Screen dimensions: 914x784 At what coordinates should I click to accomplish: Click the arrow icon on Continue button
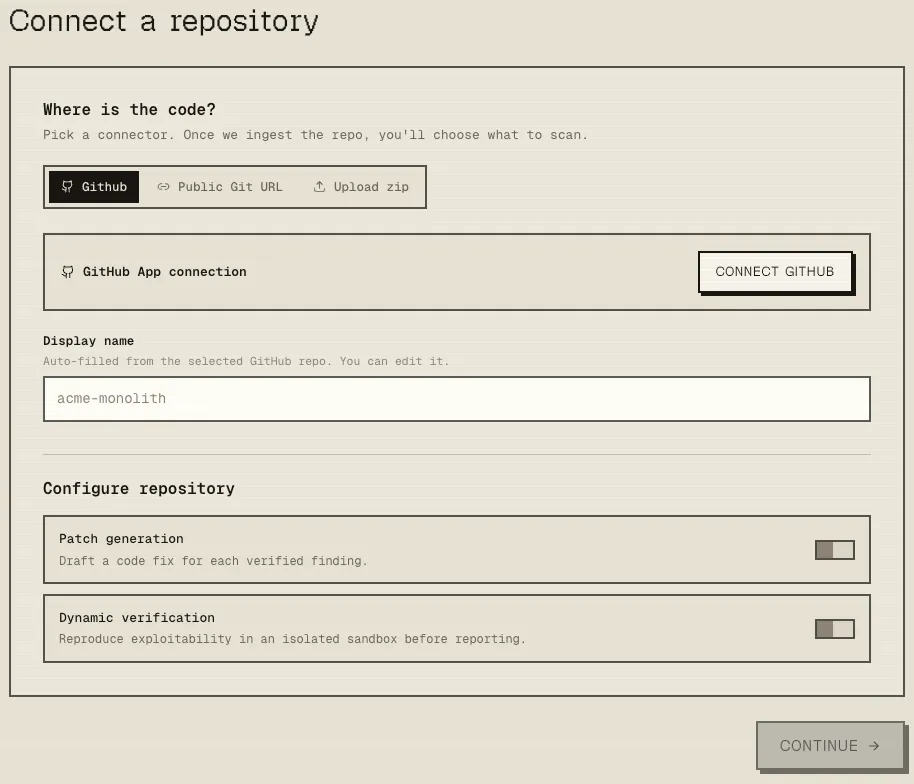point(874,746)
